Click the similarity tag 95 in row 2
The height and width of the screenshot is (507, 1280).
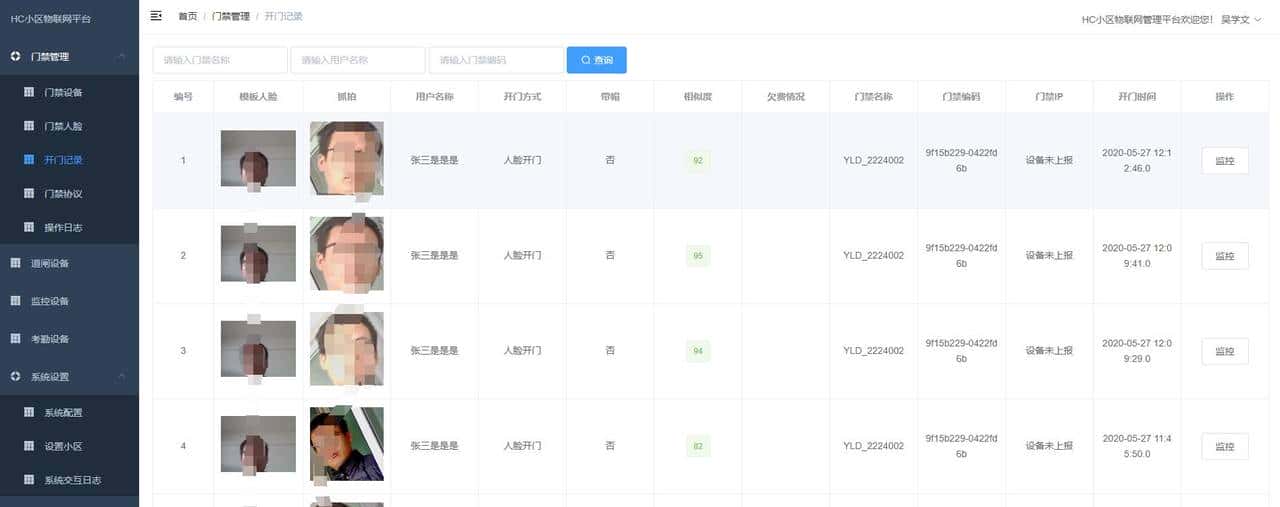pyautogui.click(x=698, y=256)
